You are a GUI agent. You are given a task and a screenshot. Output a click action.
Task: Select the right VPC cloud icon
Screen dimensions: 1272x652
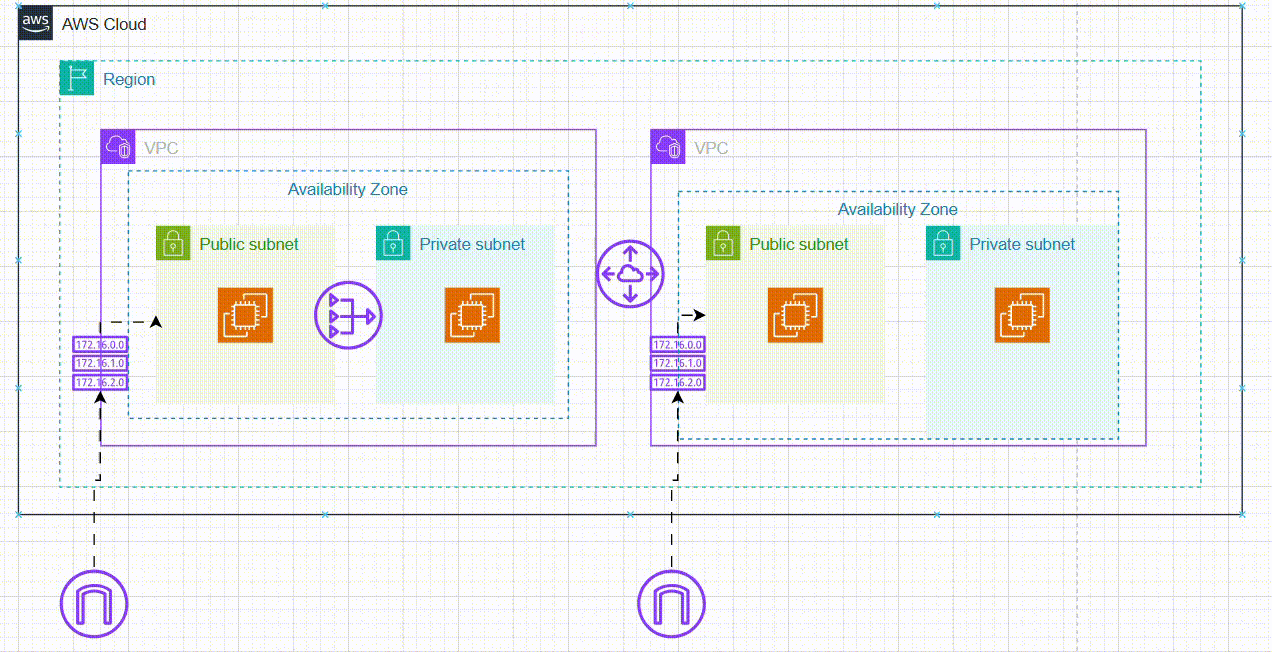(x=668, y=147)
